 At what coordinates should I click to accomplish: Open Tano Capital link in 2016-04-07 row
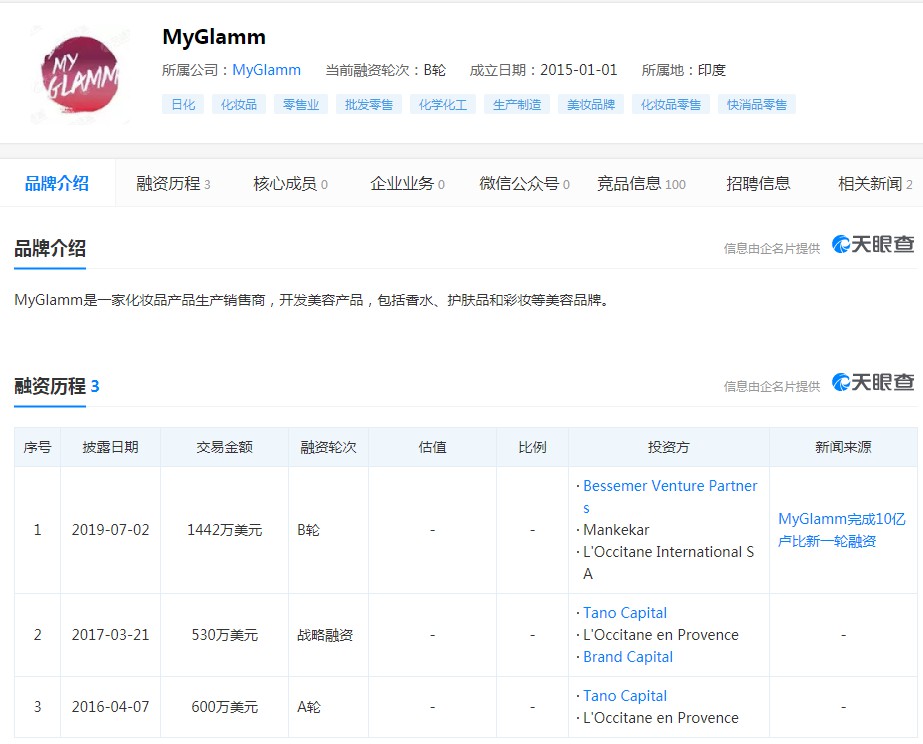click(625, 696)
